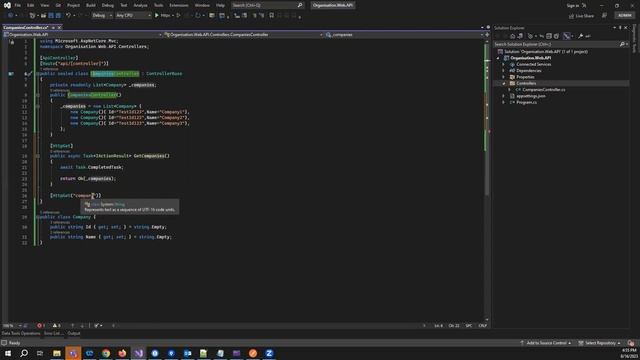
Task: Click the Visual Studio taskbar icon
Action: tap(138, 353)
